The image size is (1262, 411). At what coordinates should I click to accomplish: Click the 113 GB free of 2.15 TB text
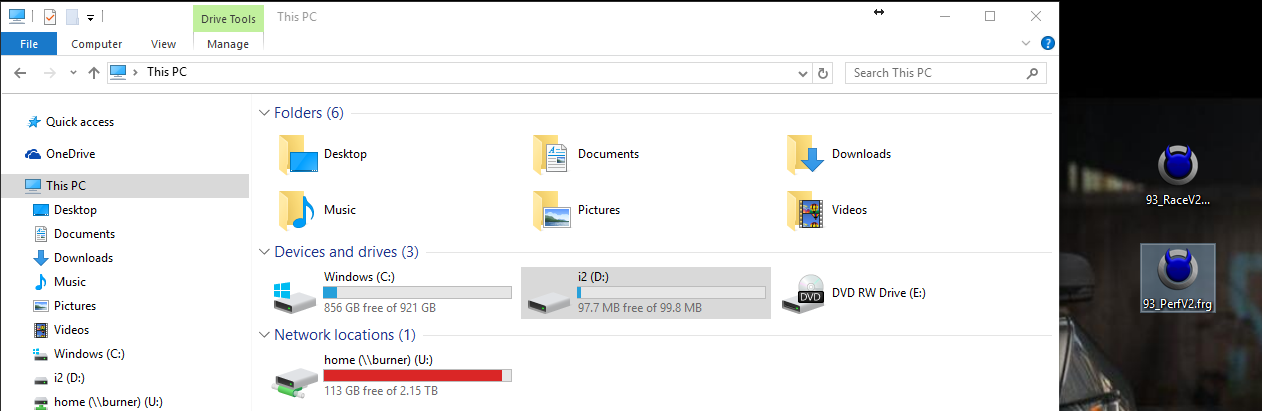[x=380, y=391]
